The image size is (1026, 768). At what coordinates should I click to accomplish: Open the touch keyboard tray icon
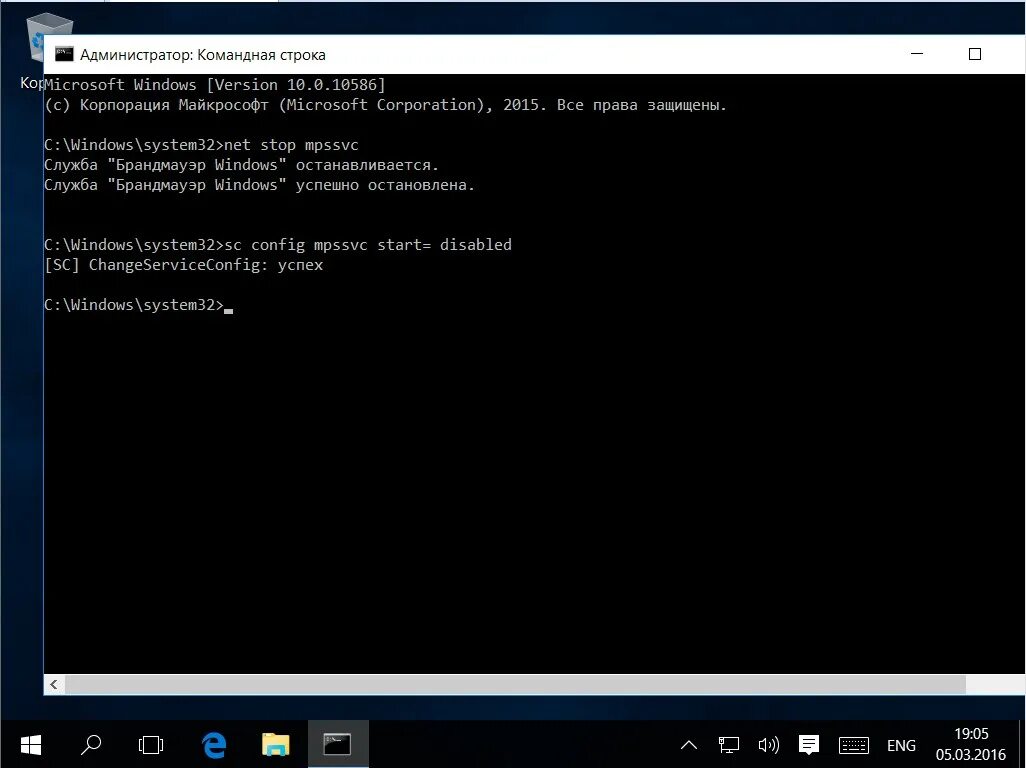(x=853, y=745)
